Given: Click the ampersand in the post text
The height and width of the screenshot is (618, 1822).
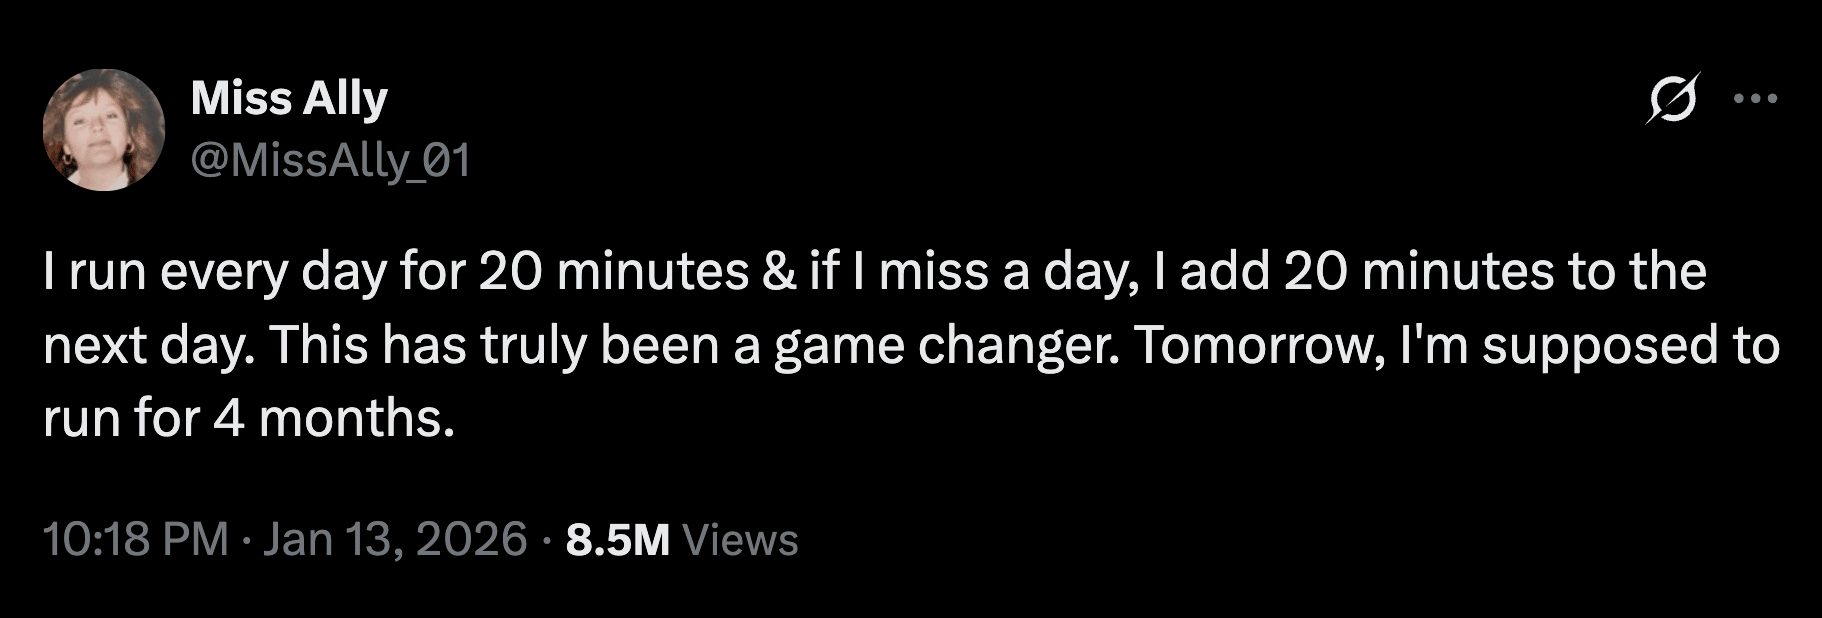Looking at the screenshot, I should pyautogui.click(x=779, y=272).
